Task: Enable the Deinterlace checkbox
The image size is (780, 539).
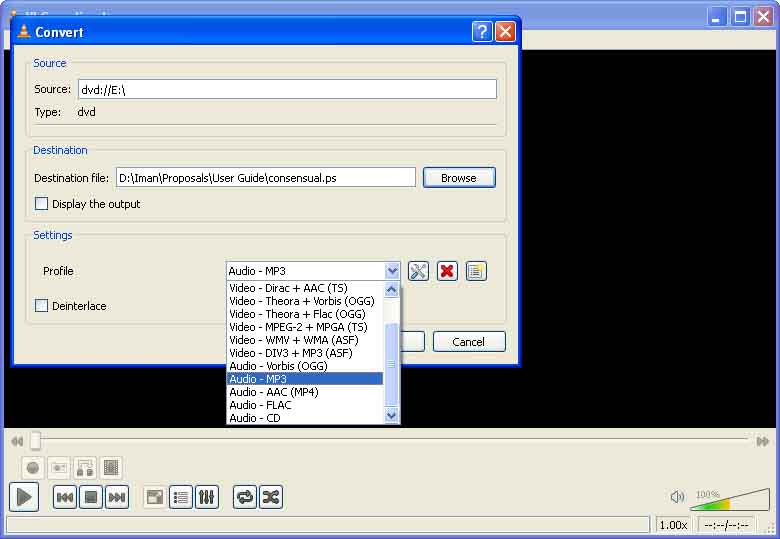Action: [41, 306]
